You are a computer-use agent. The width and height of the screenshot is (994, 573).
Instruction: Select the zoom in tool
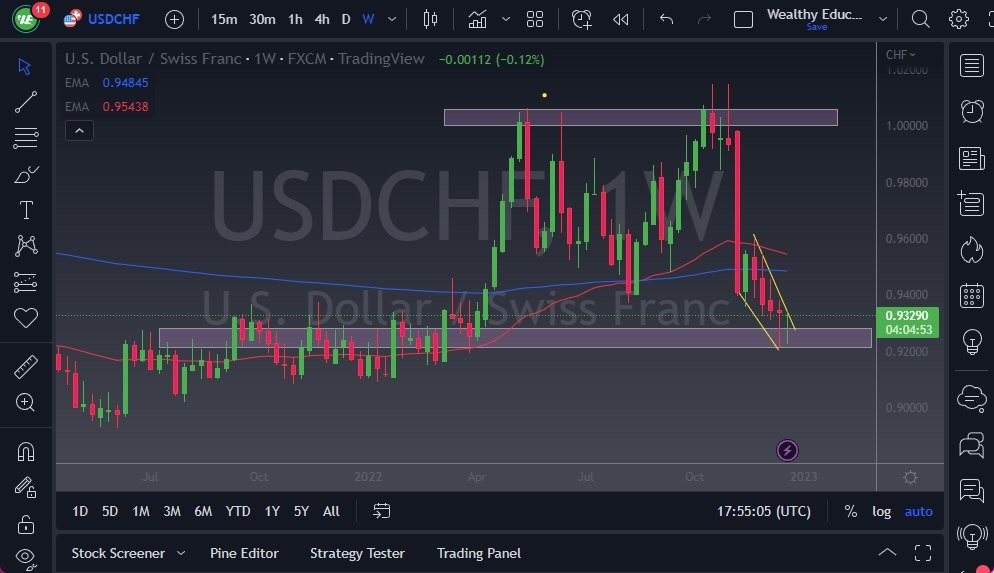(x=25, y=402)
